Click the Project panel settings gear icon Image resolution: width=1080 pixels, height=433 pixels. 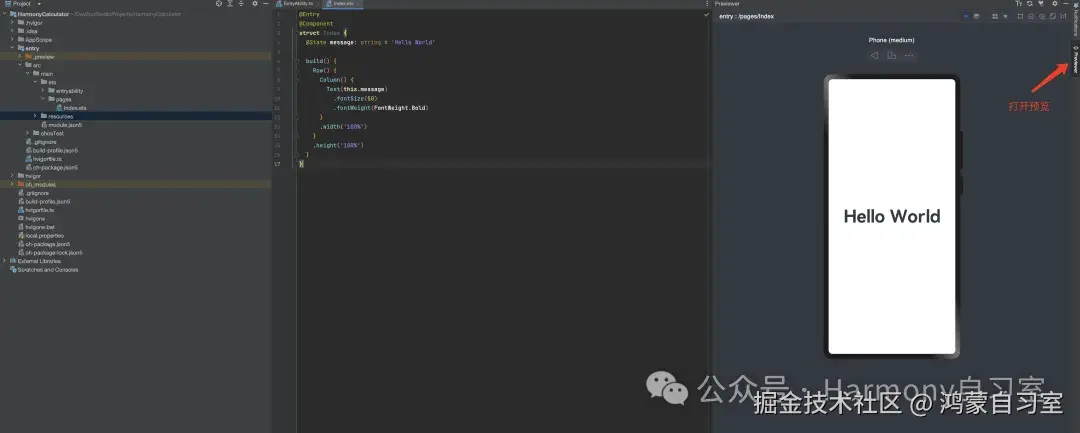pos(255,3)
